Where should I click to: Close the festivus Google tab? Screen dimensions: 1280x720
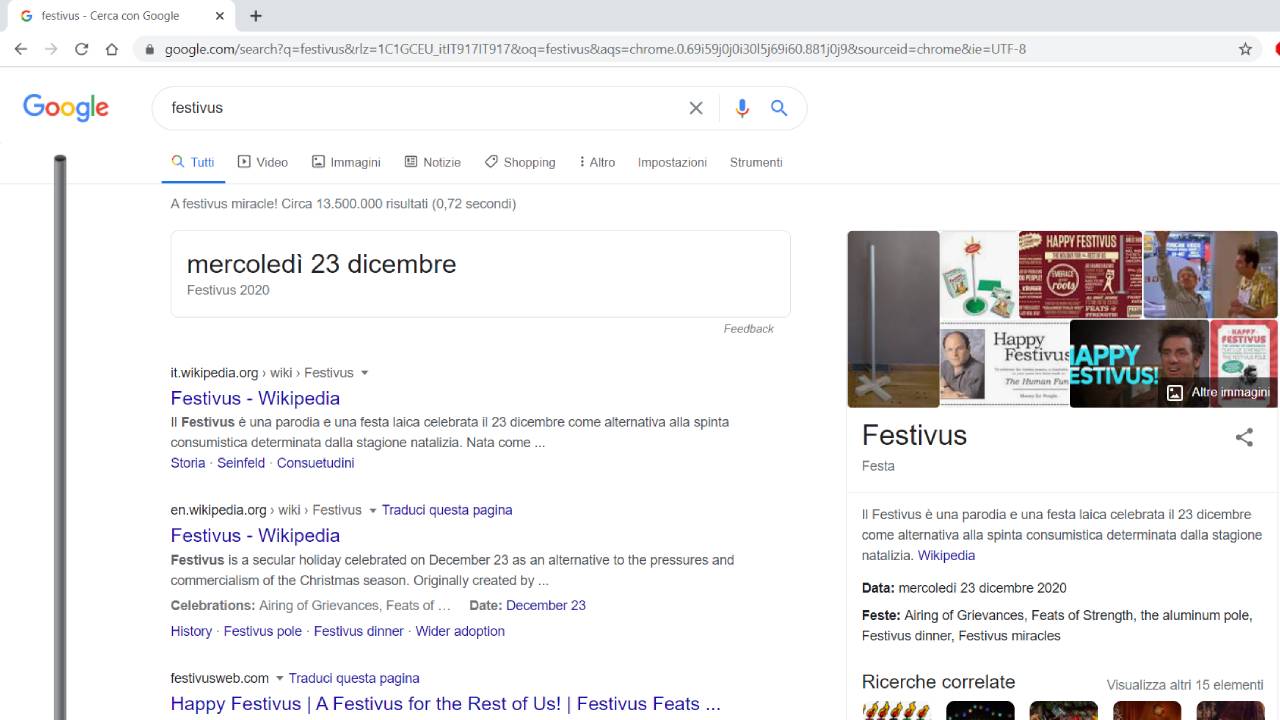[220, 16]
